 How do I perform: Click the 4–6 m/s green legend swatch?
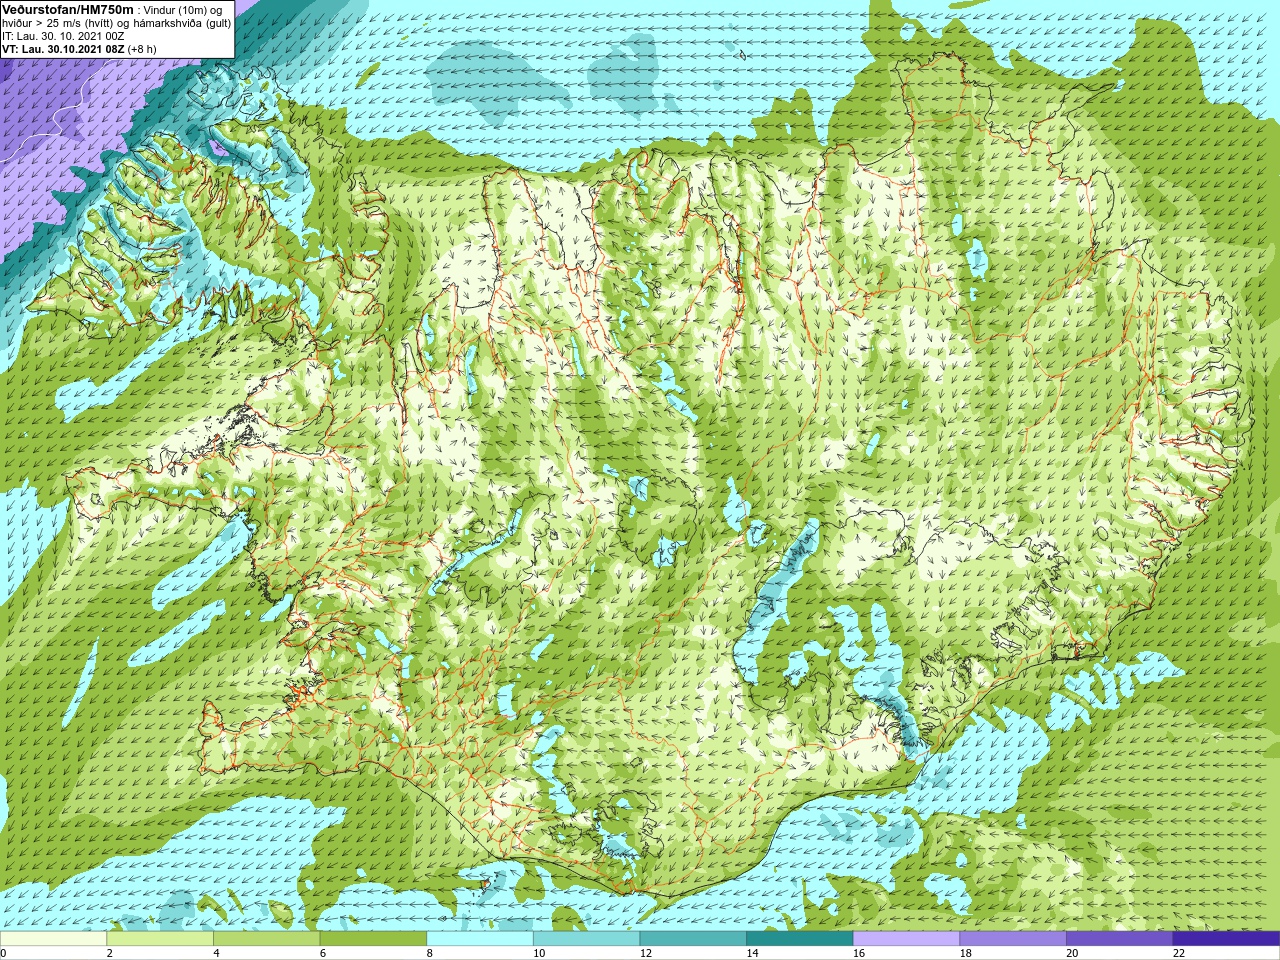tap(266, 939)
